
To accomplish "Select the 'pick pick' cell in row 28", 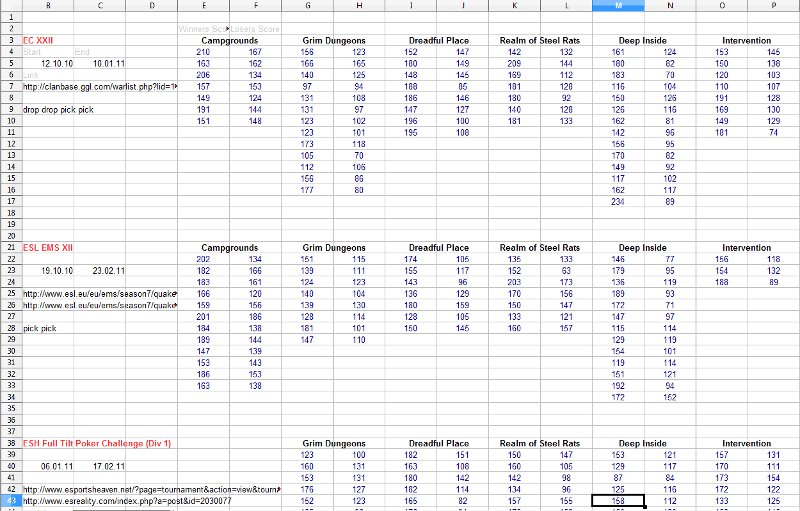I will 40,327.
